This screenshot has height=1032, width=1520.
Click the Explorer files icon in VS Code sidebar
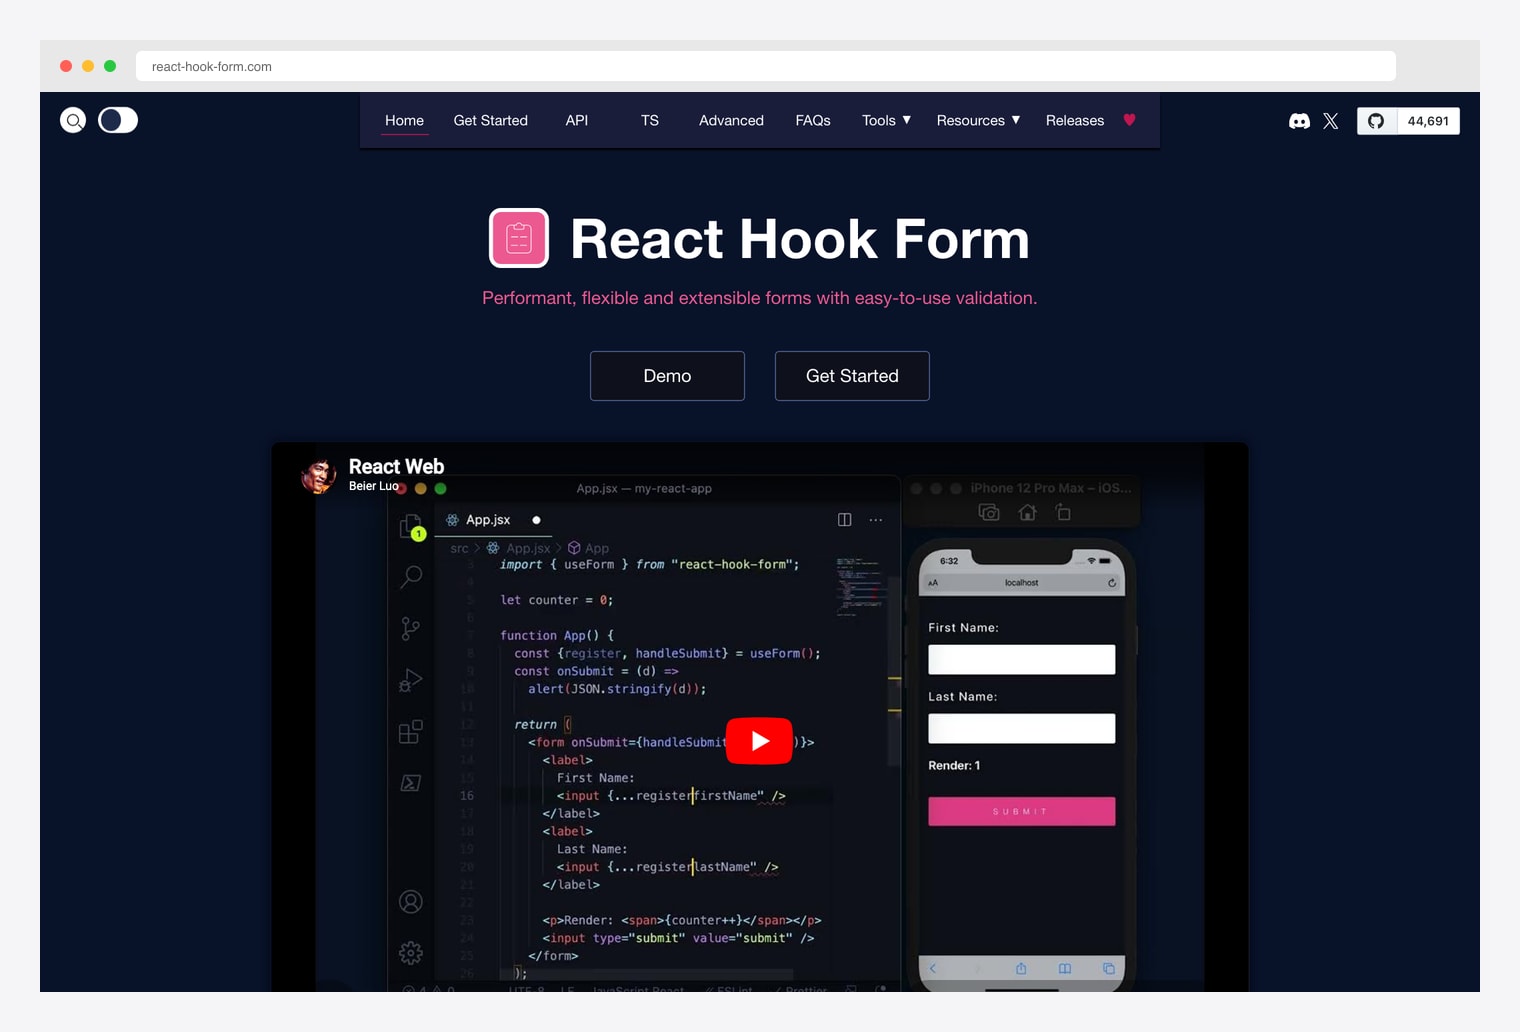coord(411,527)
